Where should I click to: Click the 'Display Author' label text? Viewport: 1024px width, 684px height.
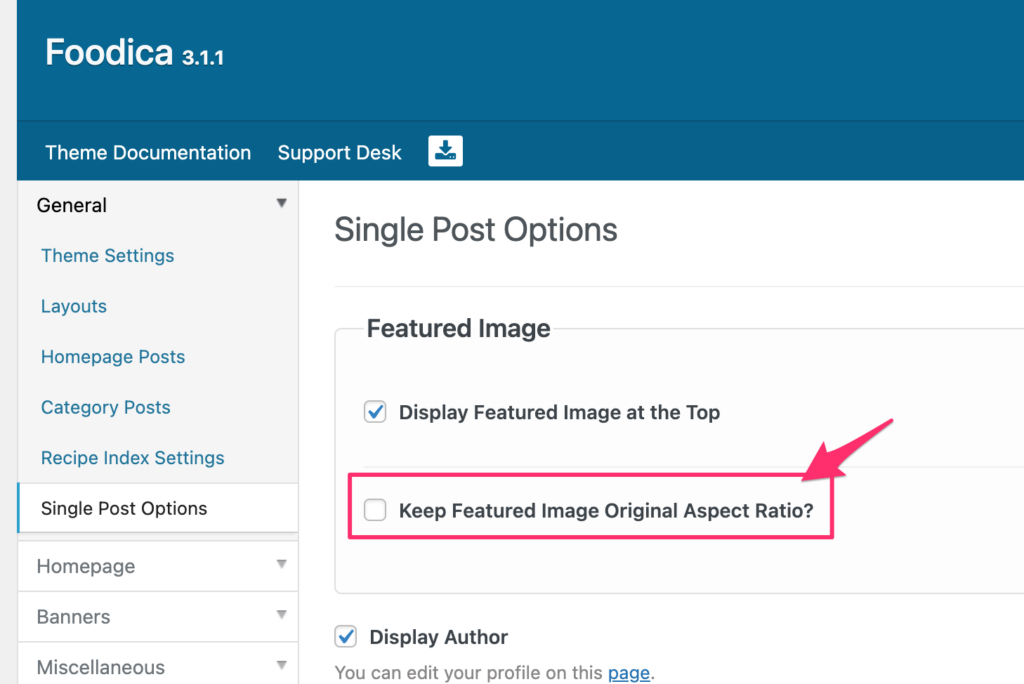[439, 637]
